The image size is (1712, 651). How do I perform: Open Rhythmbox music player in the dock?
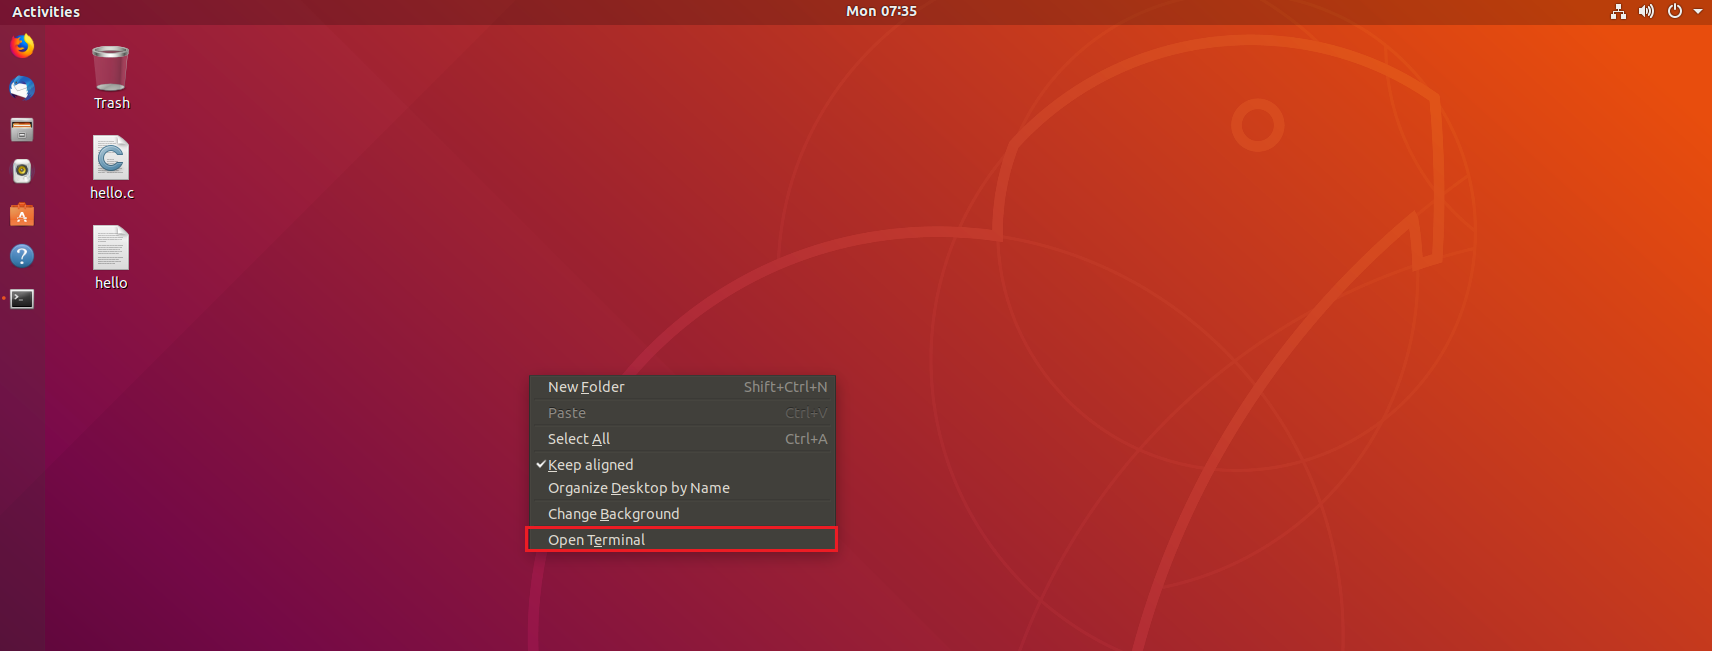pos(22,171)
